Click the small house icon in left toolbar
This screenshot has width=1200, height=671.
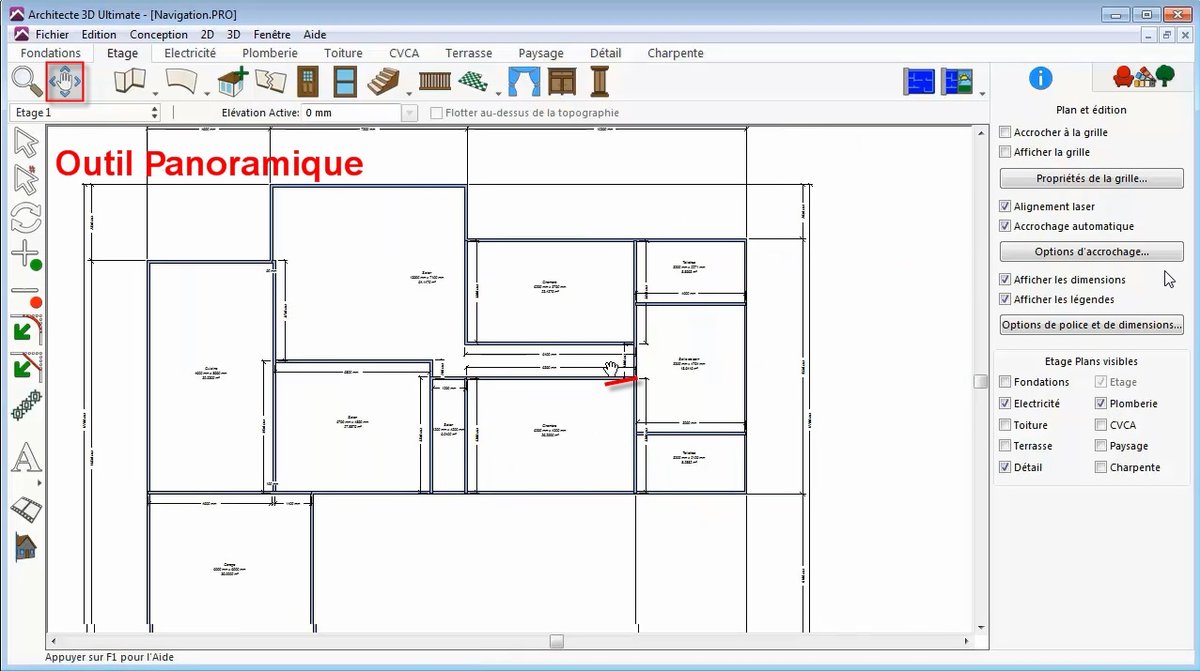(x=26, y=547)
